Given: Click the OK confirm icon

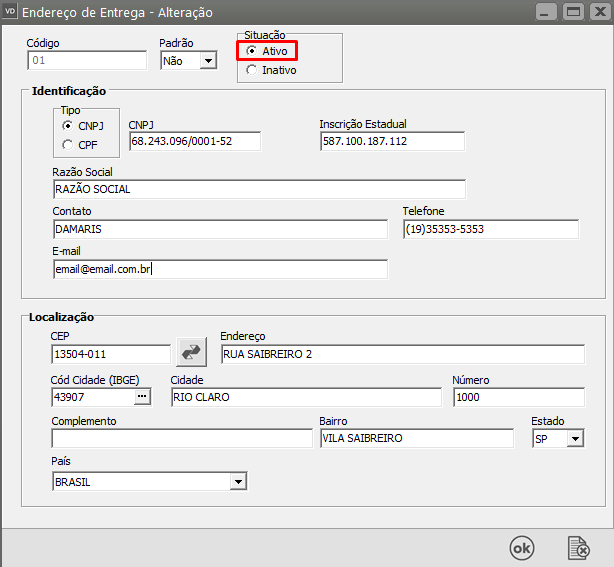Looking at the screenshot, I should click(x=522, y=547).
